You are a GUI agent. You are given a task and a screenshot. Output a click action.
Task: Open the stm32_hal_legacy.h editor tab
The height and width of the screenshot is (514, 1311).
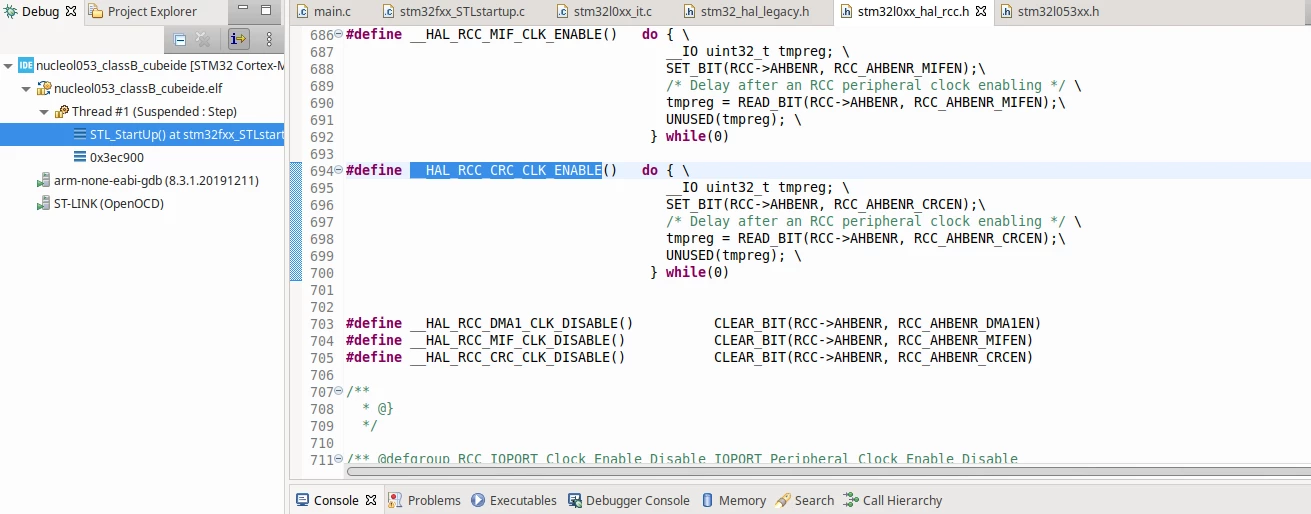pos(745,12)
